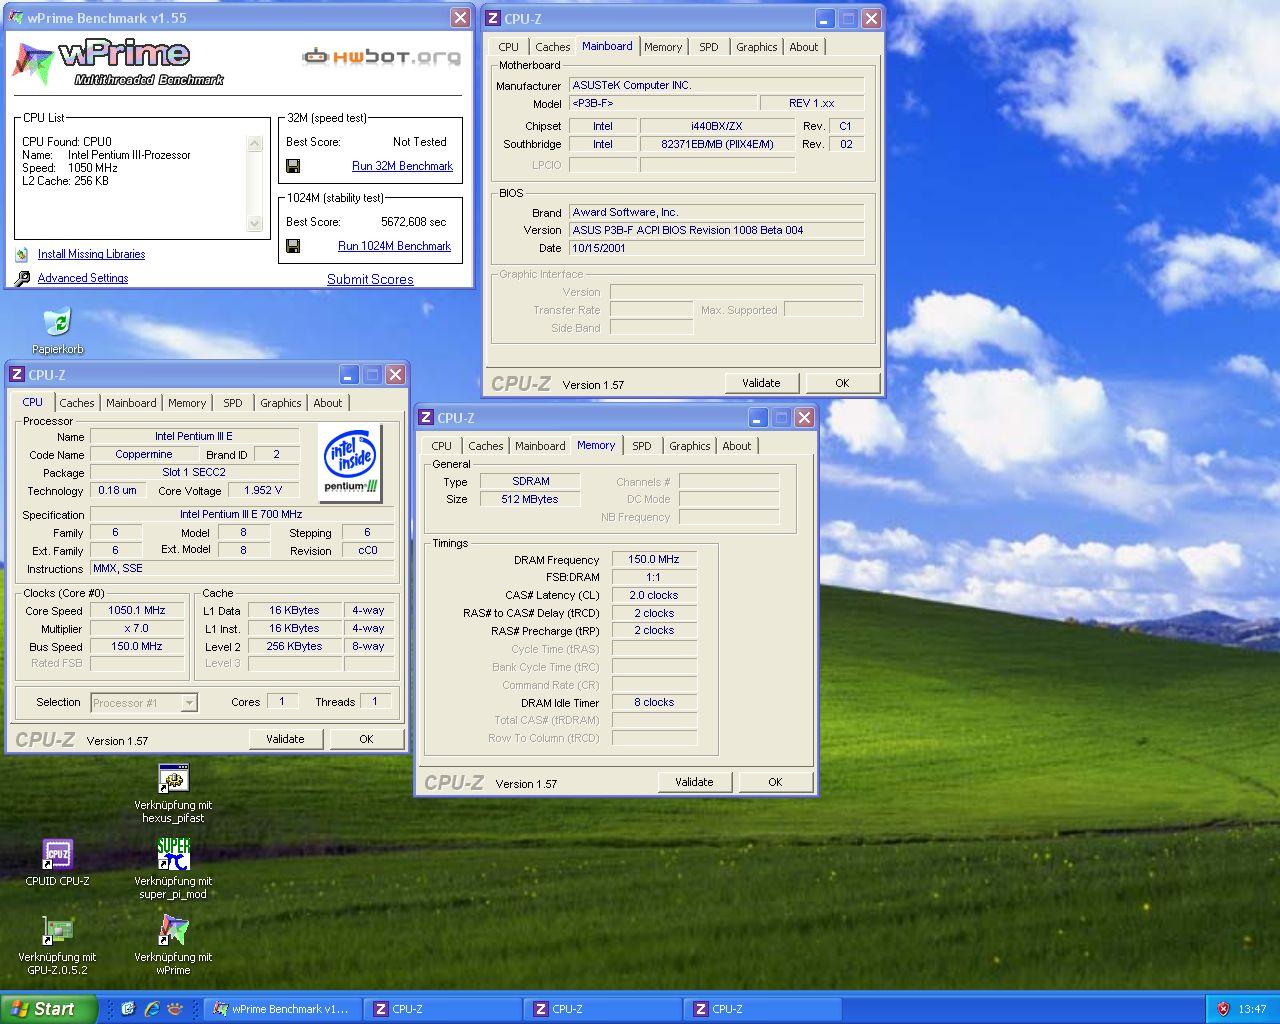
Task: Click Validate in the Memory CPU-Z window
Action: [x=694, y=782]
